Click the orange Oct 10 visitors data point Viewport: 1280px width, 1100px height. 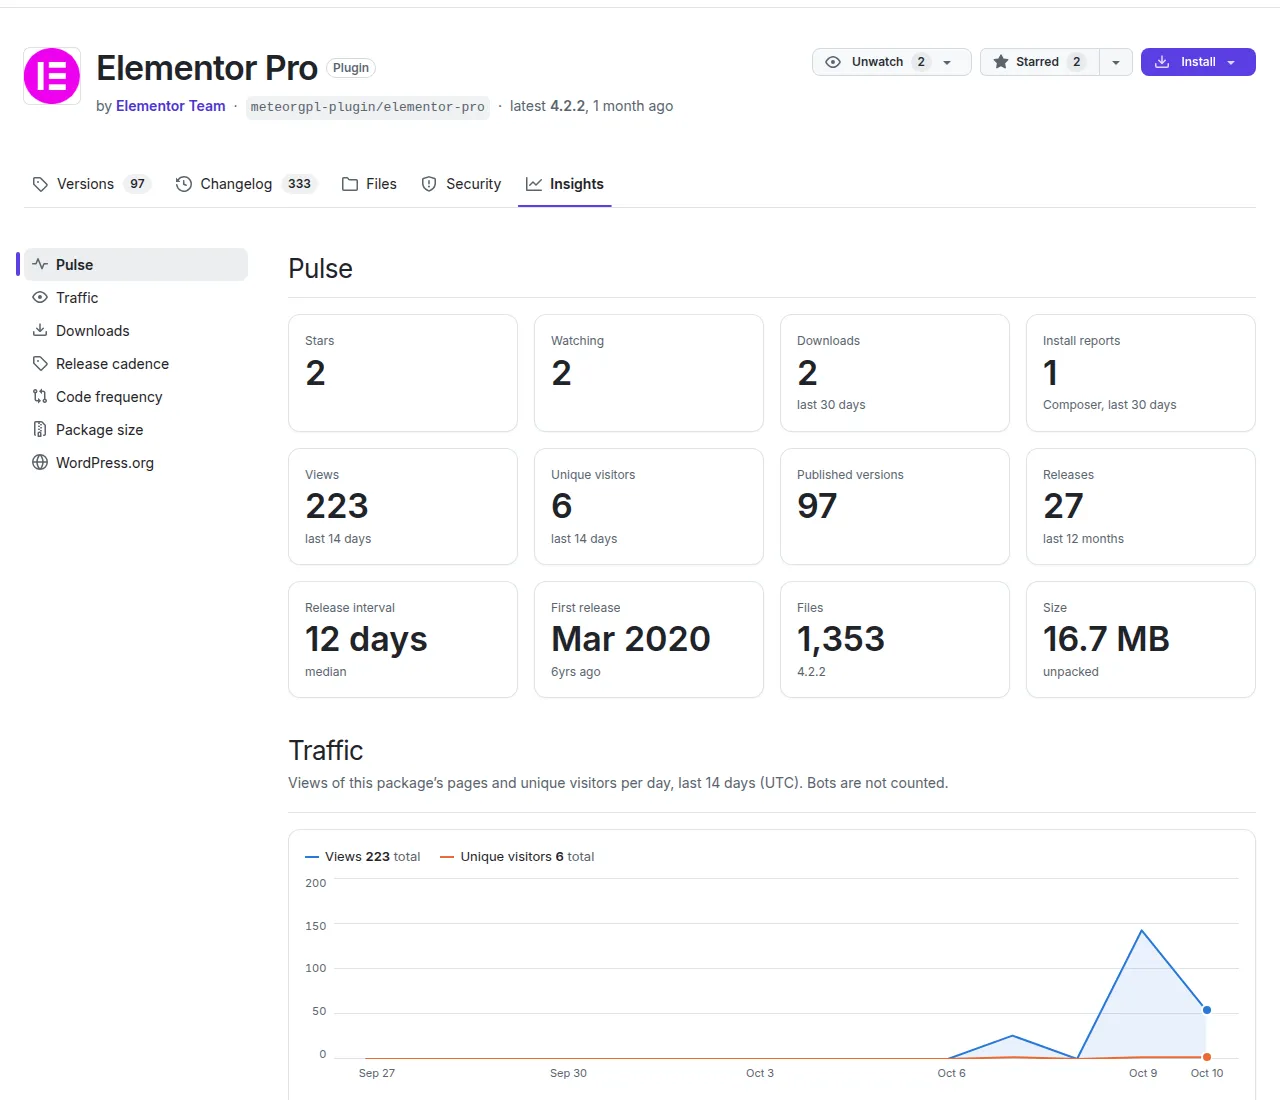point(1207,1057)
